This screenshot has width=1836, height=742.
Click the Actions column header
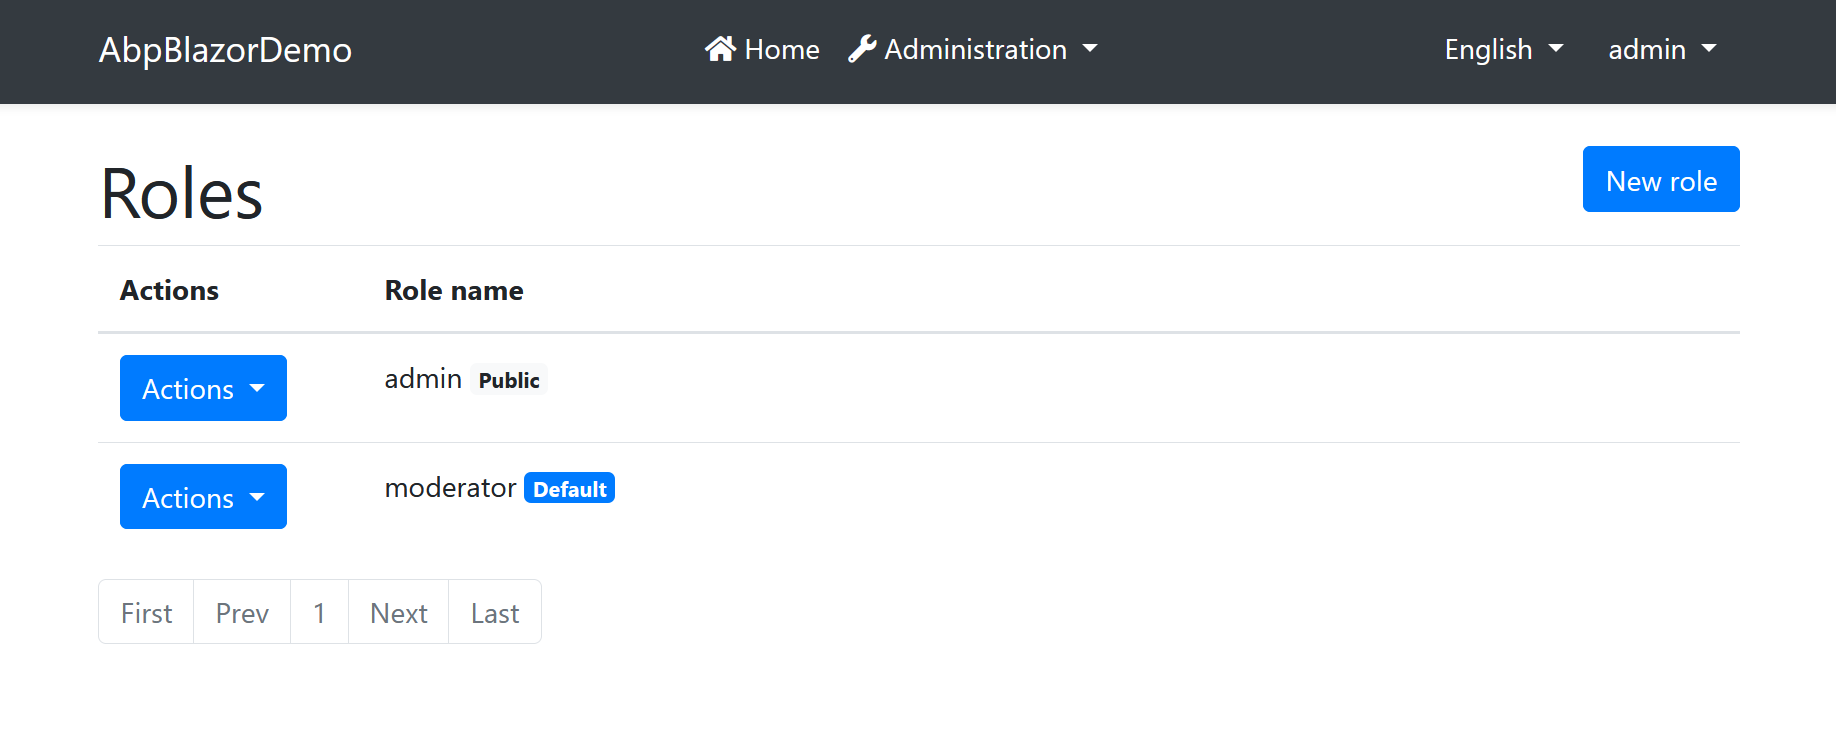169,290
